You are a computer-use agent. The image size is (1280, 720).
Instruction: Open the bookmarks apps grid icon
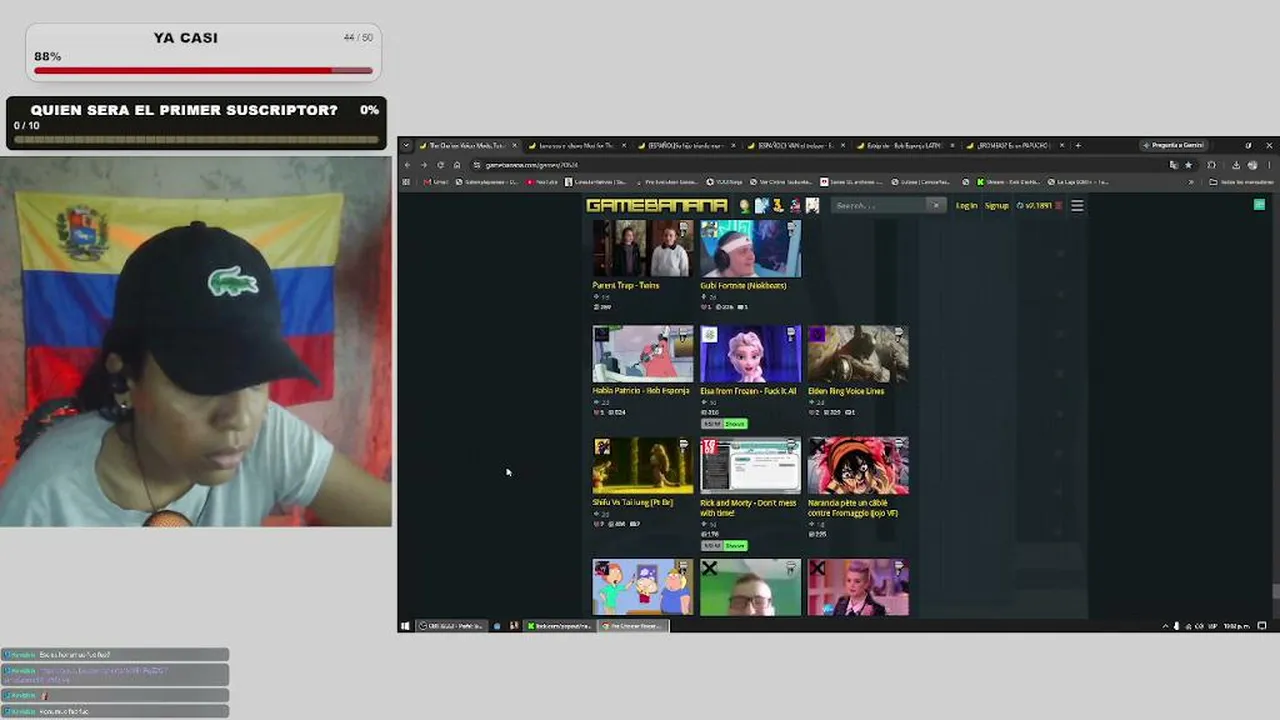(x=405, y=182)
